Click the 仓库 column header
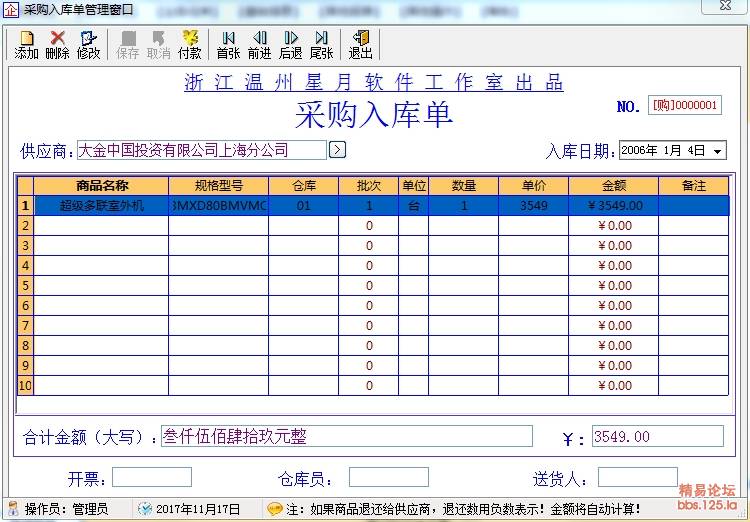Viewport: 750px width, 522px height. pos(304,186)
